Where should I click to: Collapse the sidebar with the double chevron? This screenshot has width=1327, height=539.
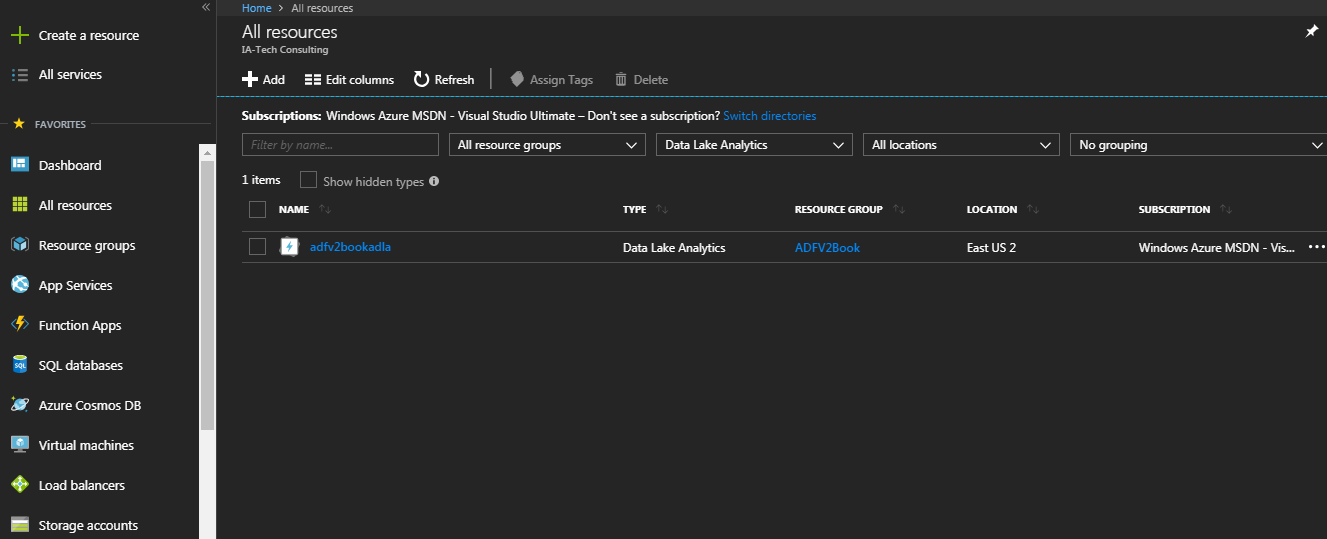pos(206,7)
